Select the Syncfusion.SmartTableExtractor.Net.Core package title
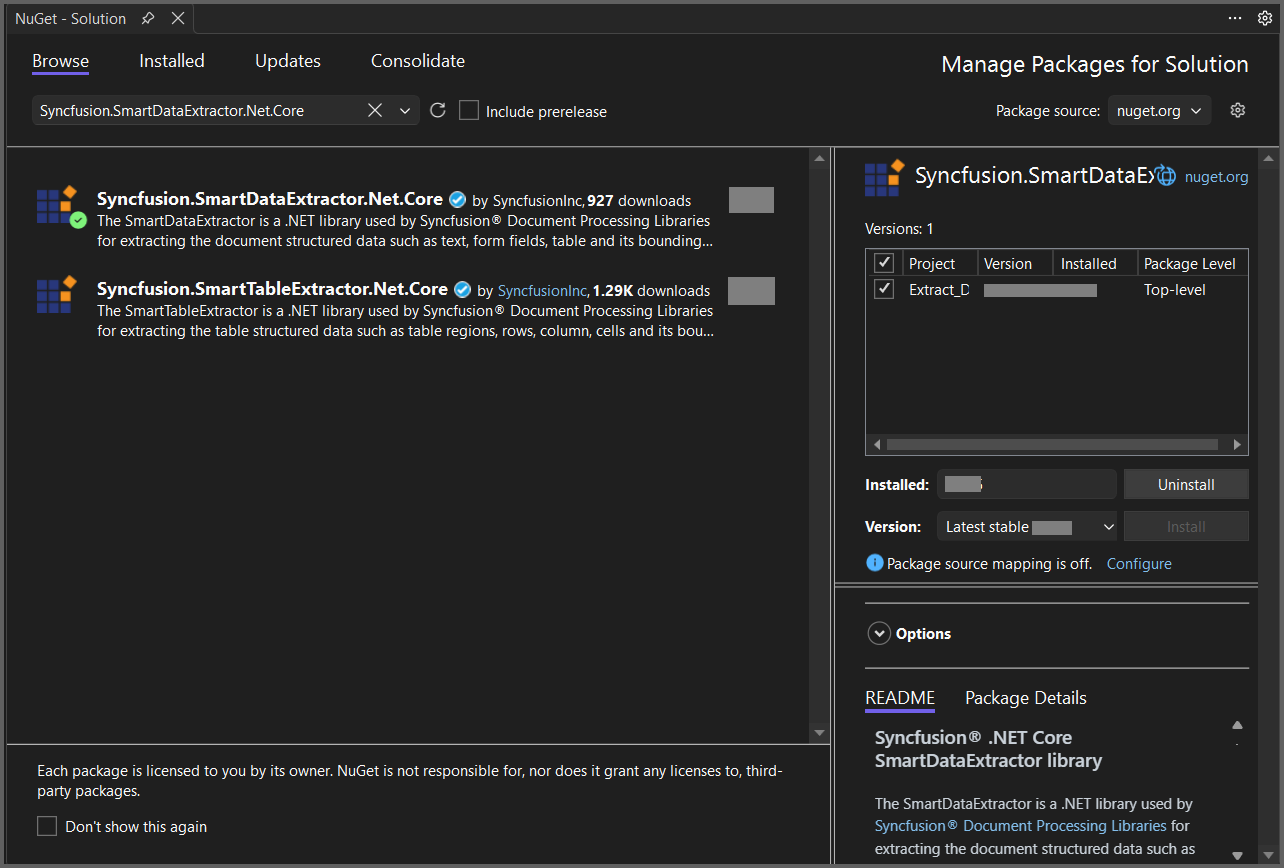1284x868 pixels. [272, 289]
